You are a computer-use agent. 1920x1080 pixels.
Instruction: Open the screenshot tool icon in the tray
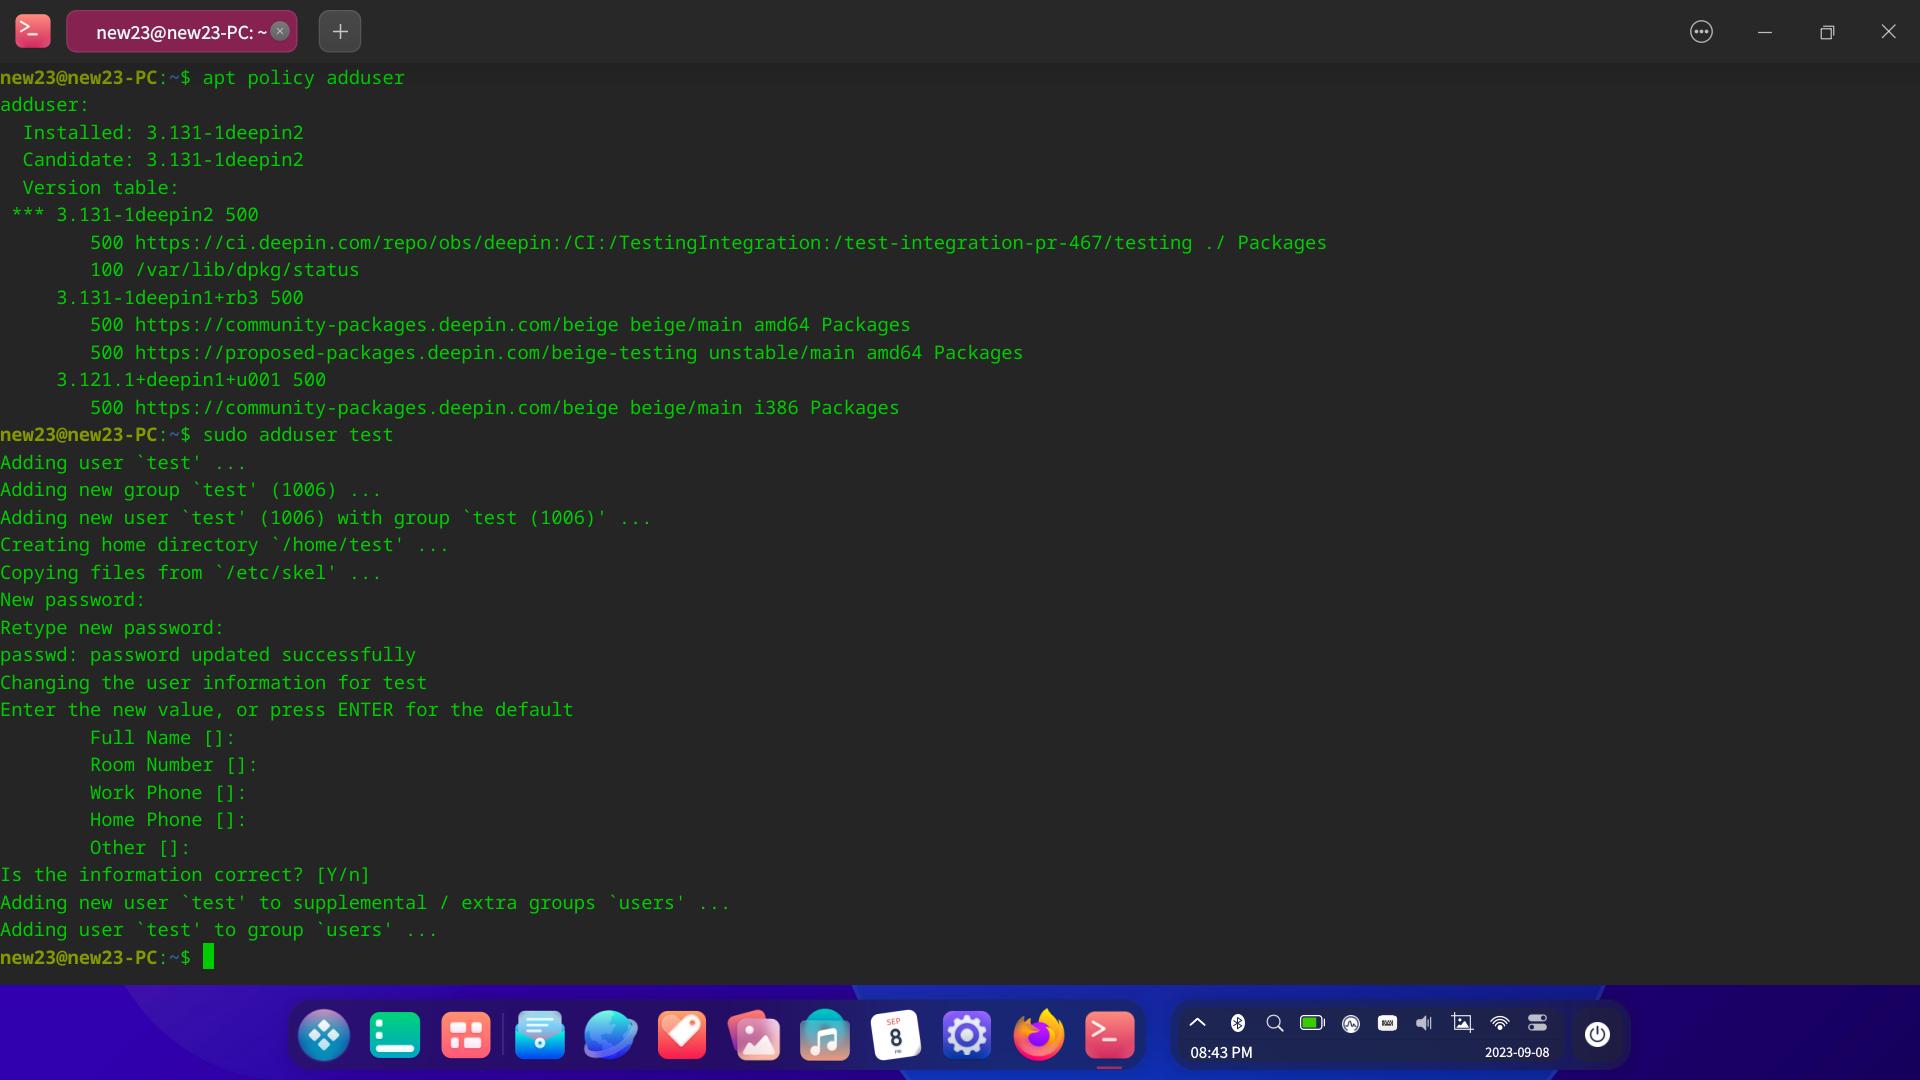point(1462,1022)
